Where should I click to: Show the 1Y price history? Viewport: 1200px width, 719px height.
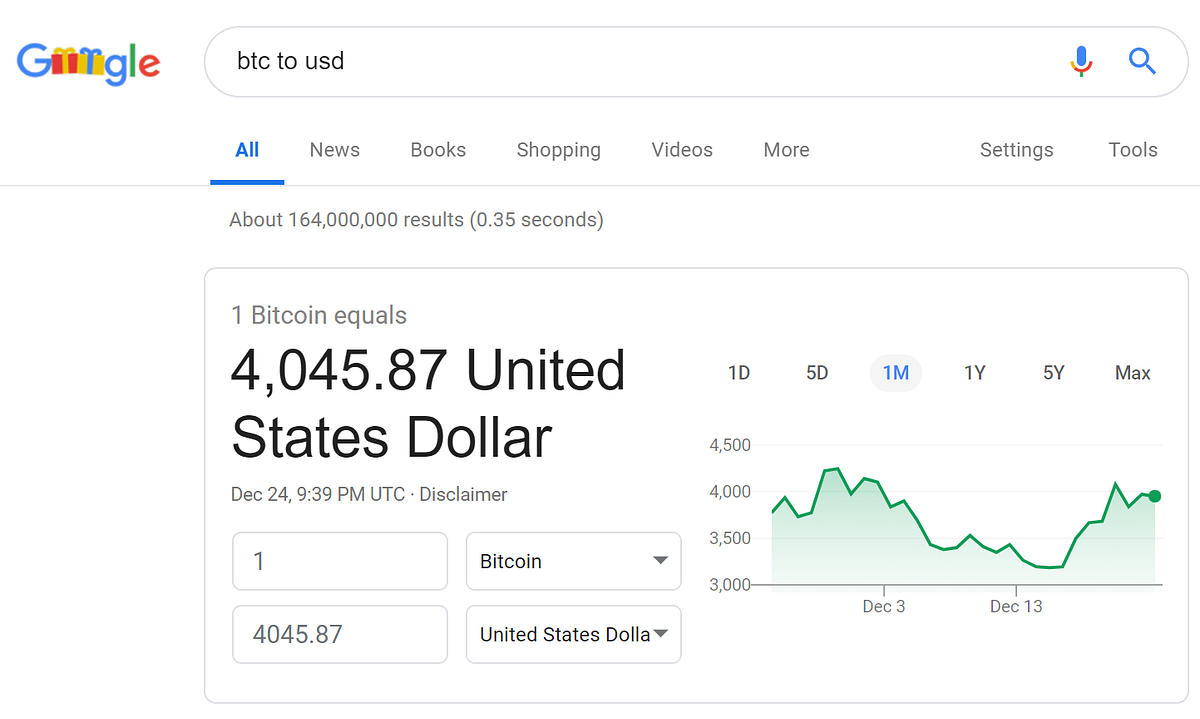click(975, 373)
